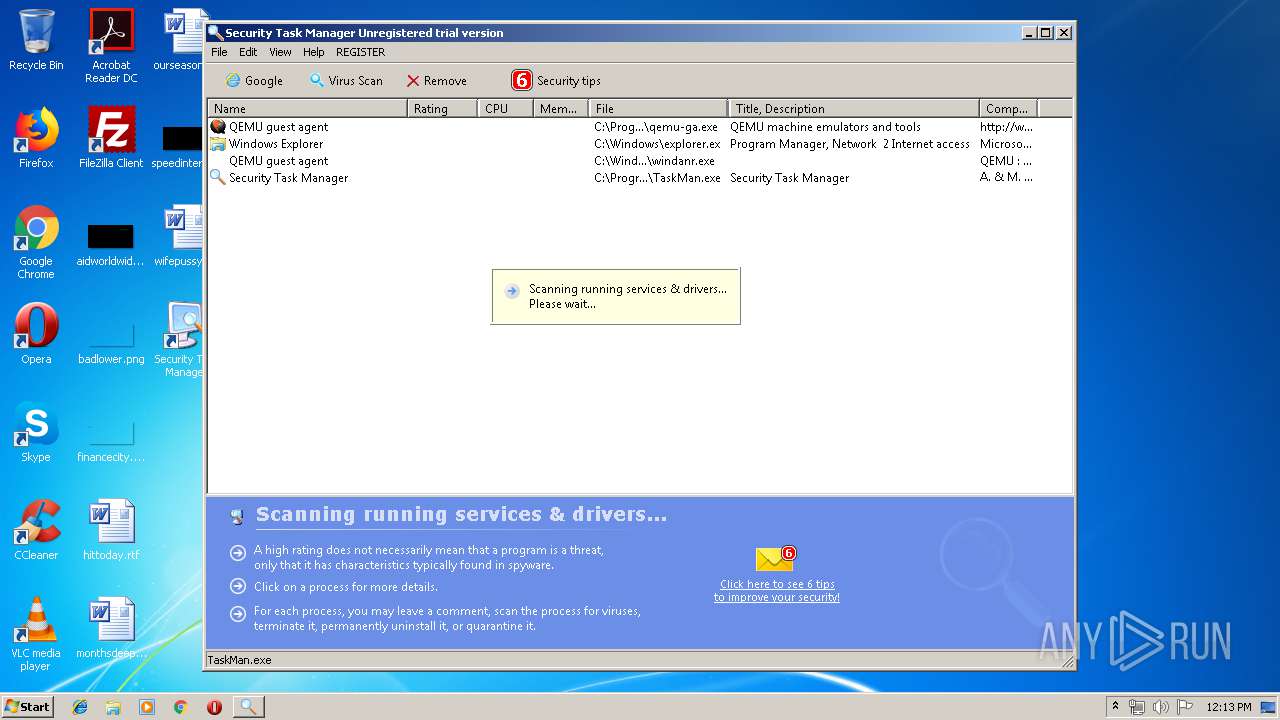Click Security Task Manager taskbar button
The height and width of the screenshot is (720, 1280).
[248, 707]
